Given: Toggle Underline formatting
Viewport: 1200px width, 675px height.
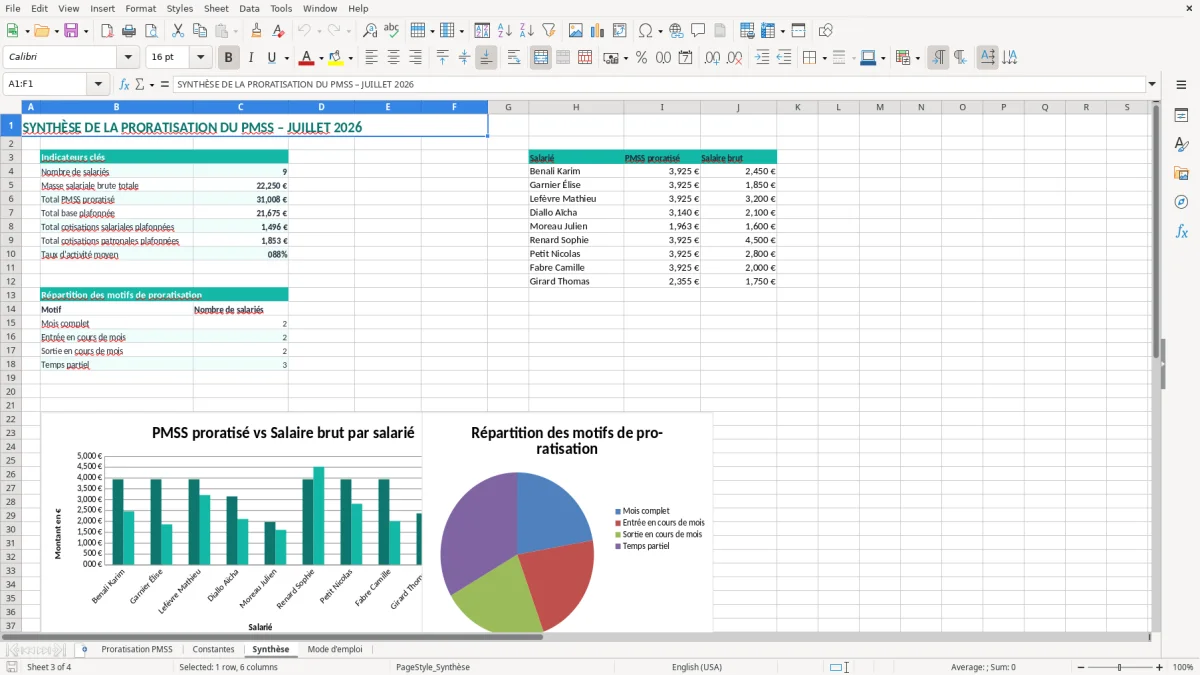Looking at the screenshot, I should pyautogui.click(x=271, y=58).
